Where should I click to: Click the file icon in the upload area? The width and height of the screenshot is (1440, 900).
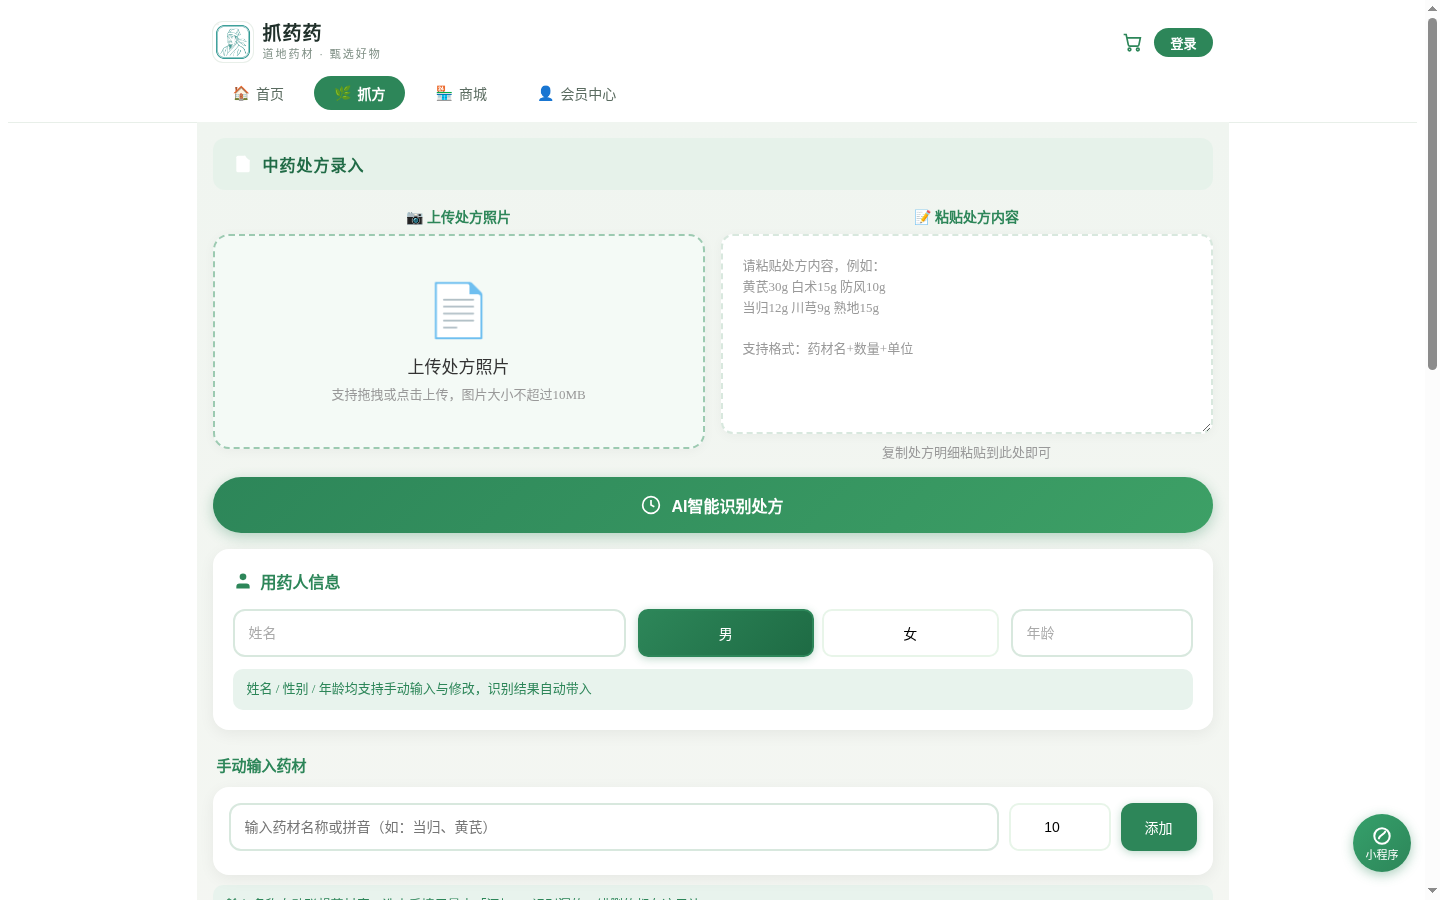pyautogui.click(x=458, y=310)
